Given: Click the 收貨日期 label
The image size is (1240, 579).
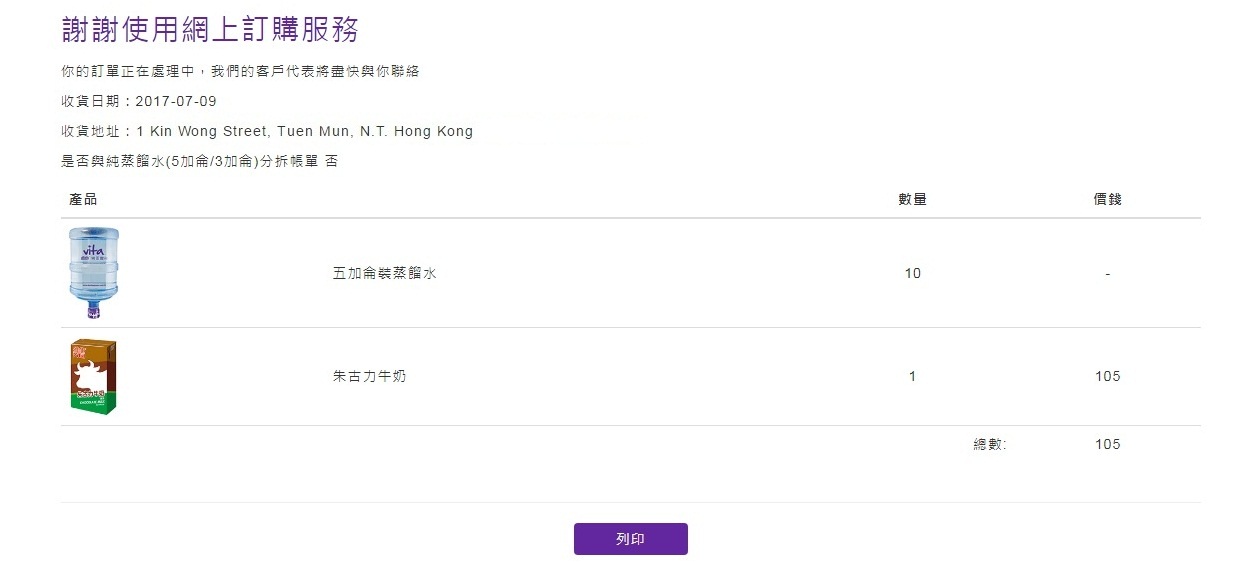Looking at the screenshot, I should coord(92,102).
